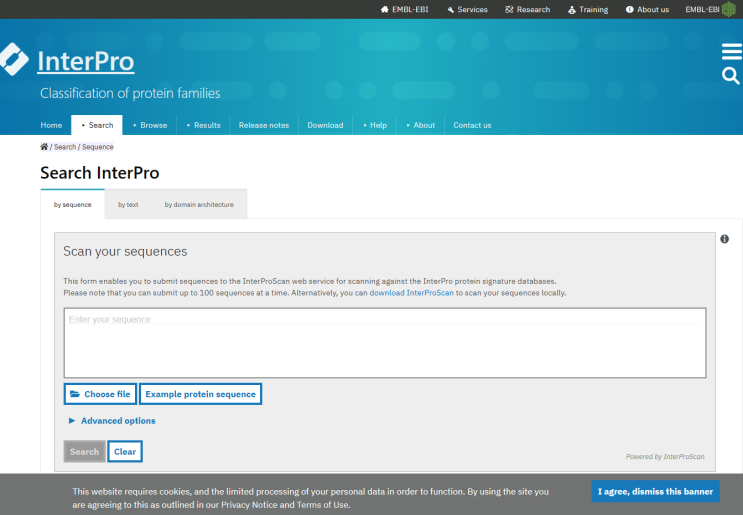
Task: Click the home icon in breadcrumb
Action: (44, 147)
